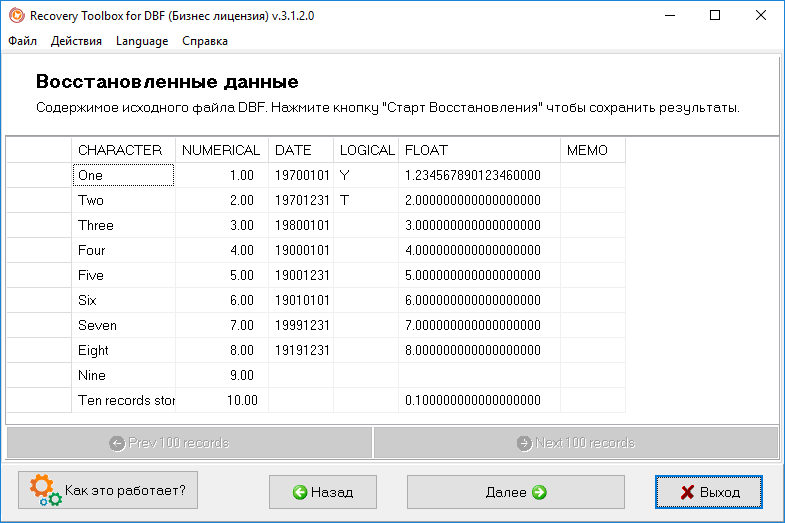Select the FLOAT column header
Image resolution: width=785 pixels, height=523 pixels.
[480, 150]
